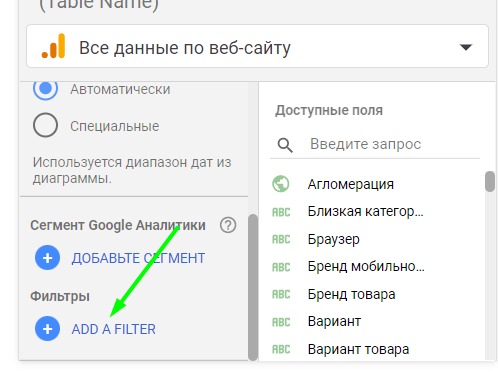The height and width of the screenshot is (373, 498).
Task: Select the Браузер field
Action: (334, 239)
